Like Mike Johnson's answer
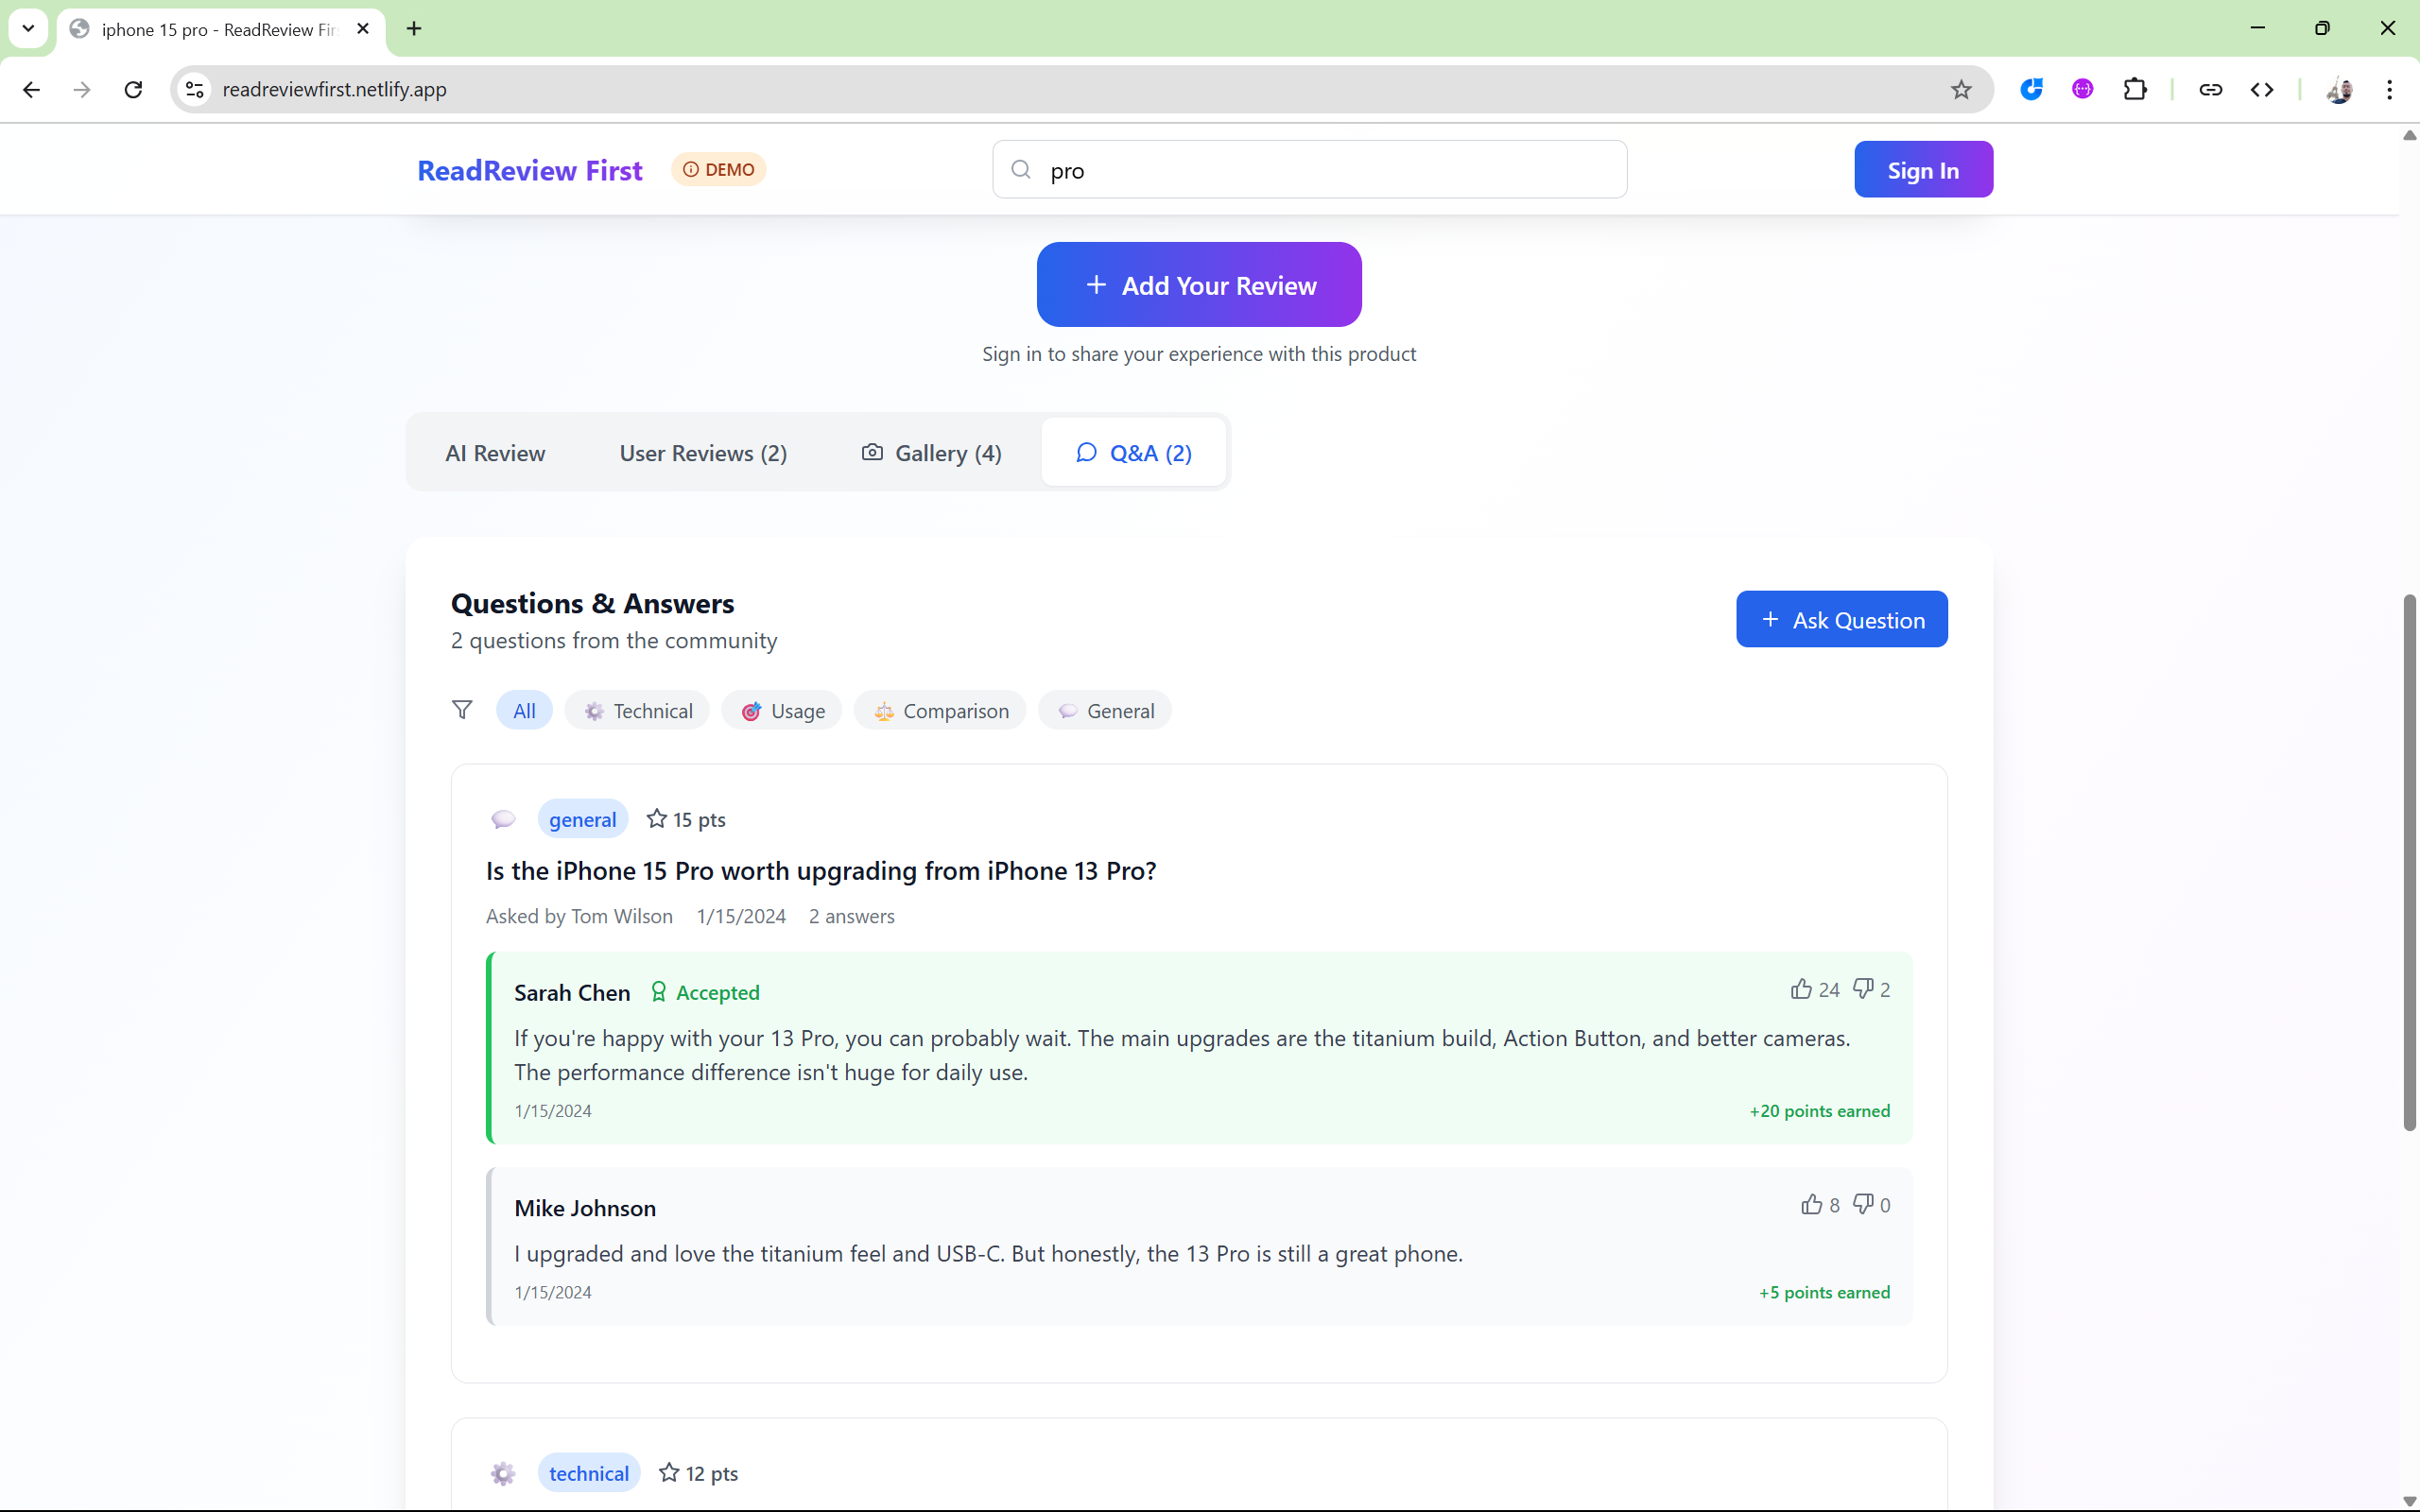 coord(1811,1204)
